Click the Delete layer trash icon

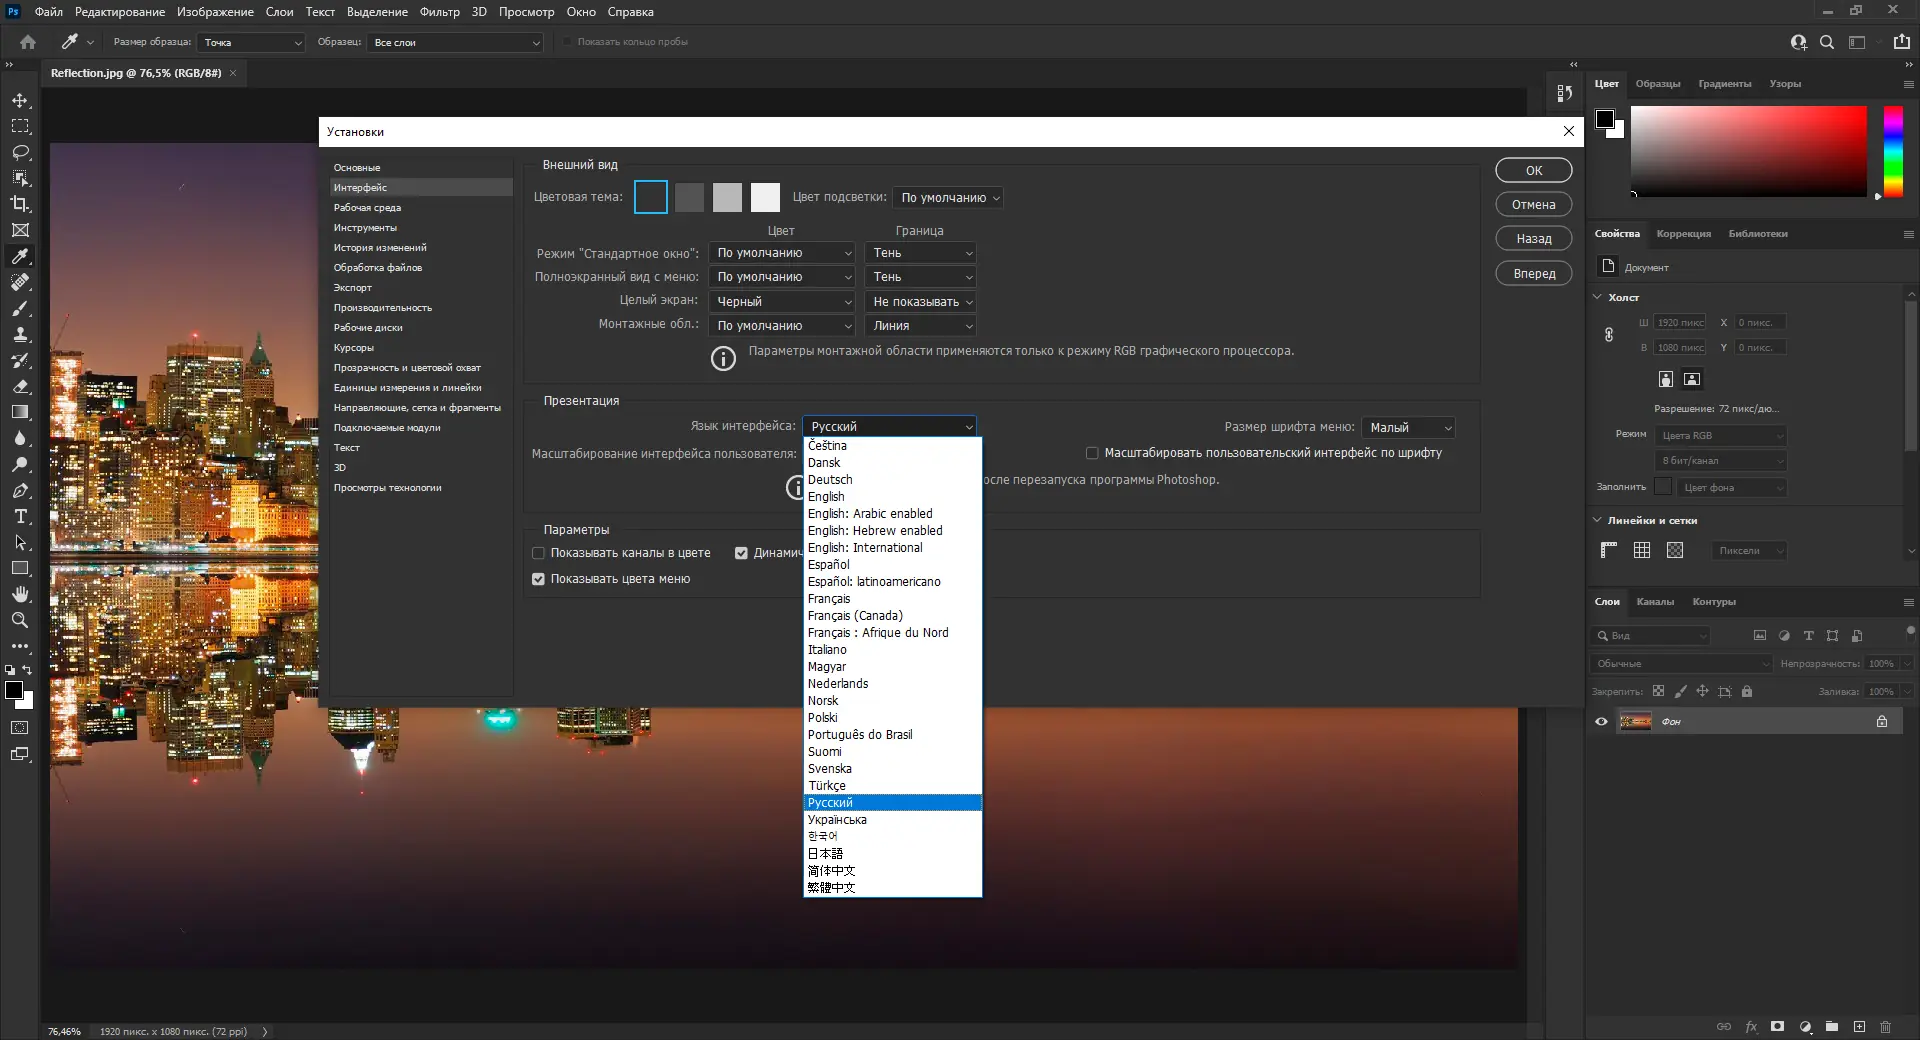1885,1027
